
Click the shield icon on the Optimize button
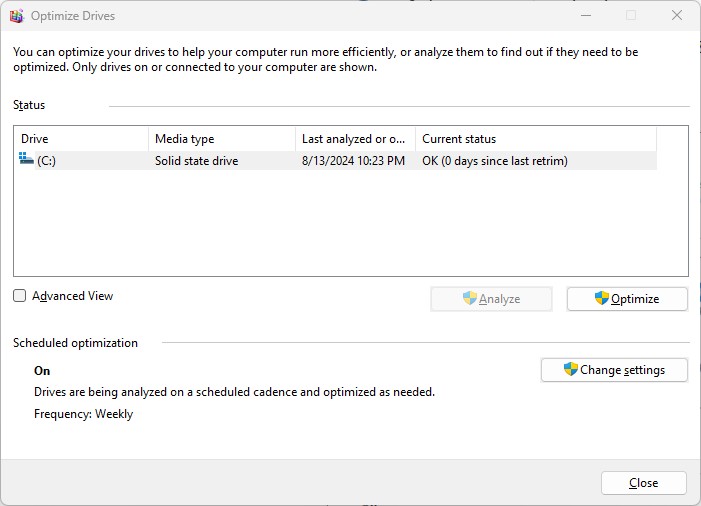tap(601, 298)
